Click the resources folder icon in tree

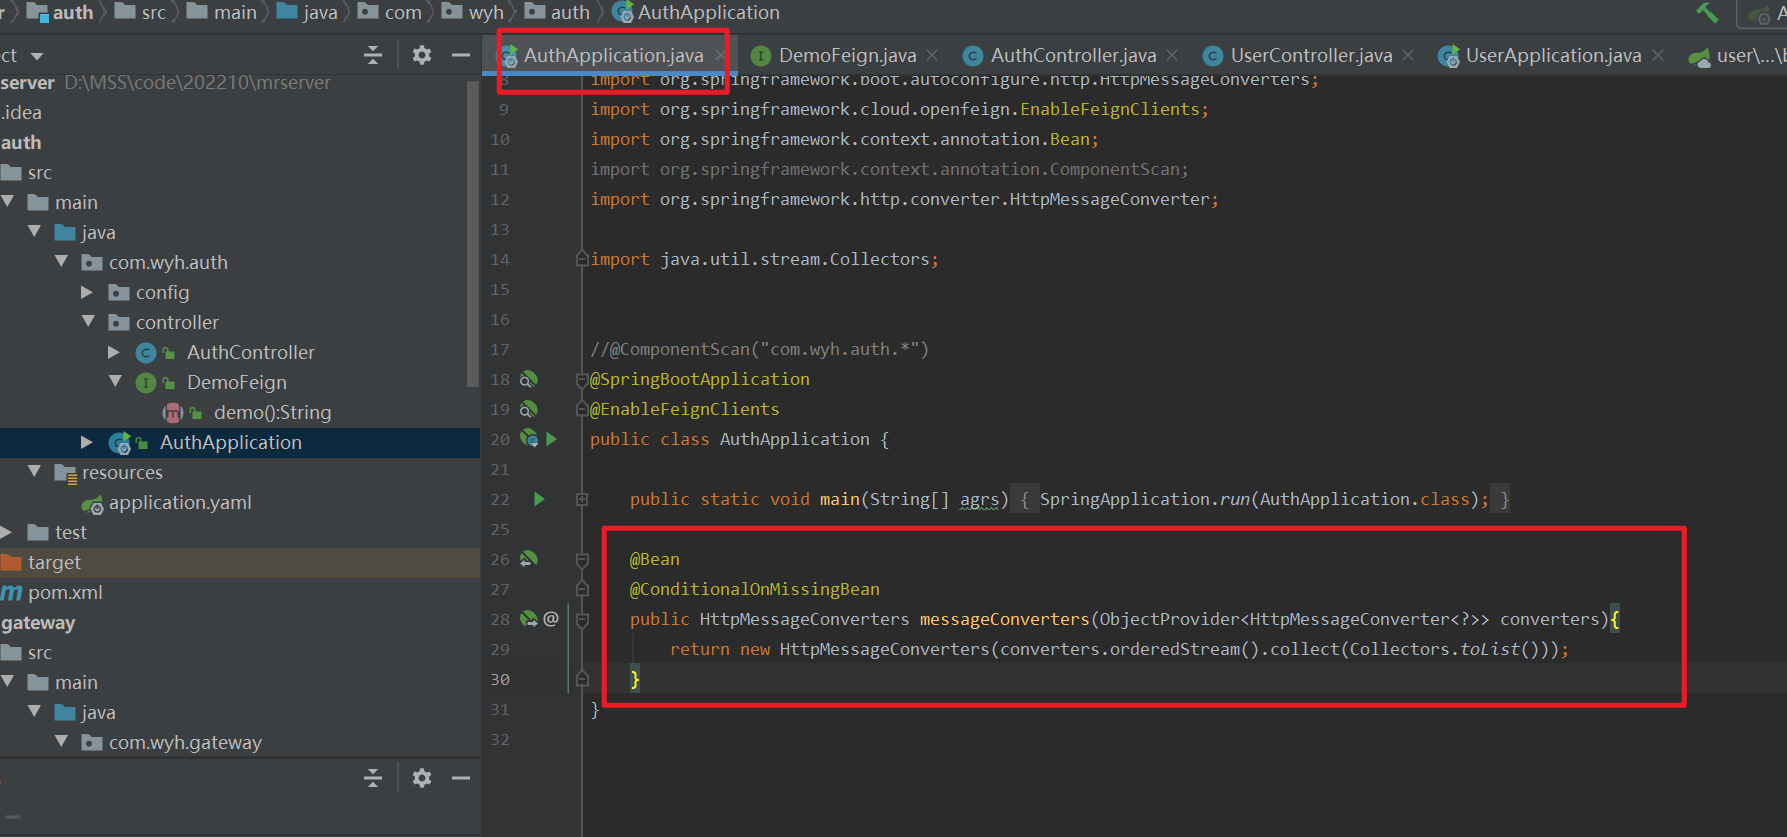[66, 473]
